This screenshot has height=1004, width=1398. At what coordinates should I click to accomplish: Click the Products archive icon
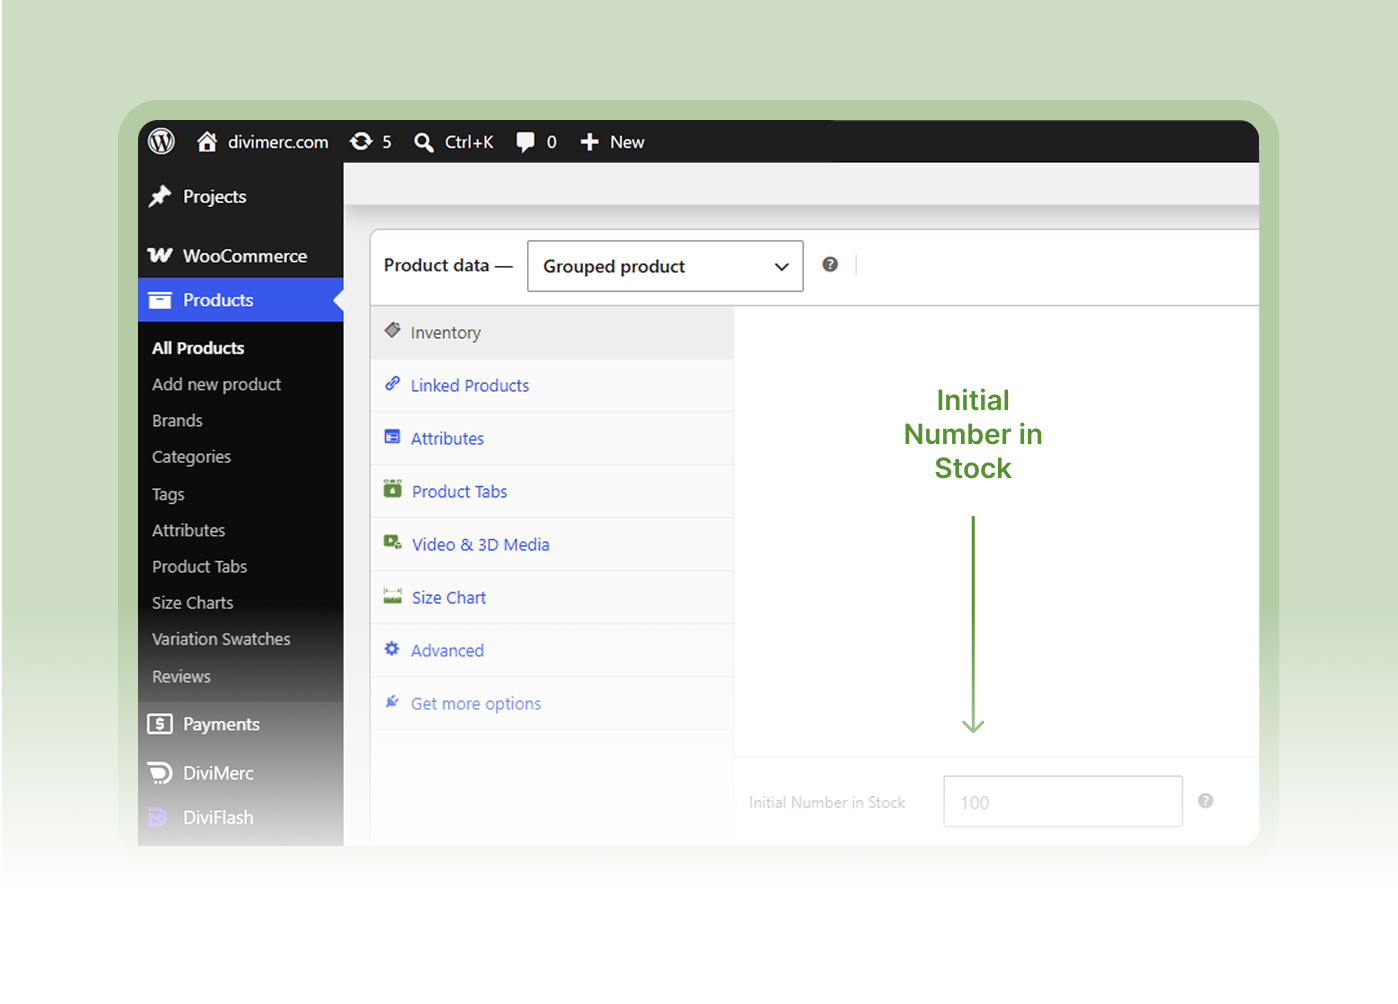160,300
